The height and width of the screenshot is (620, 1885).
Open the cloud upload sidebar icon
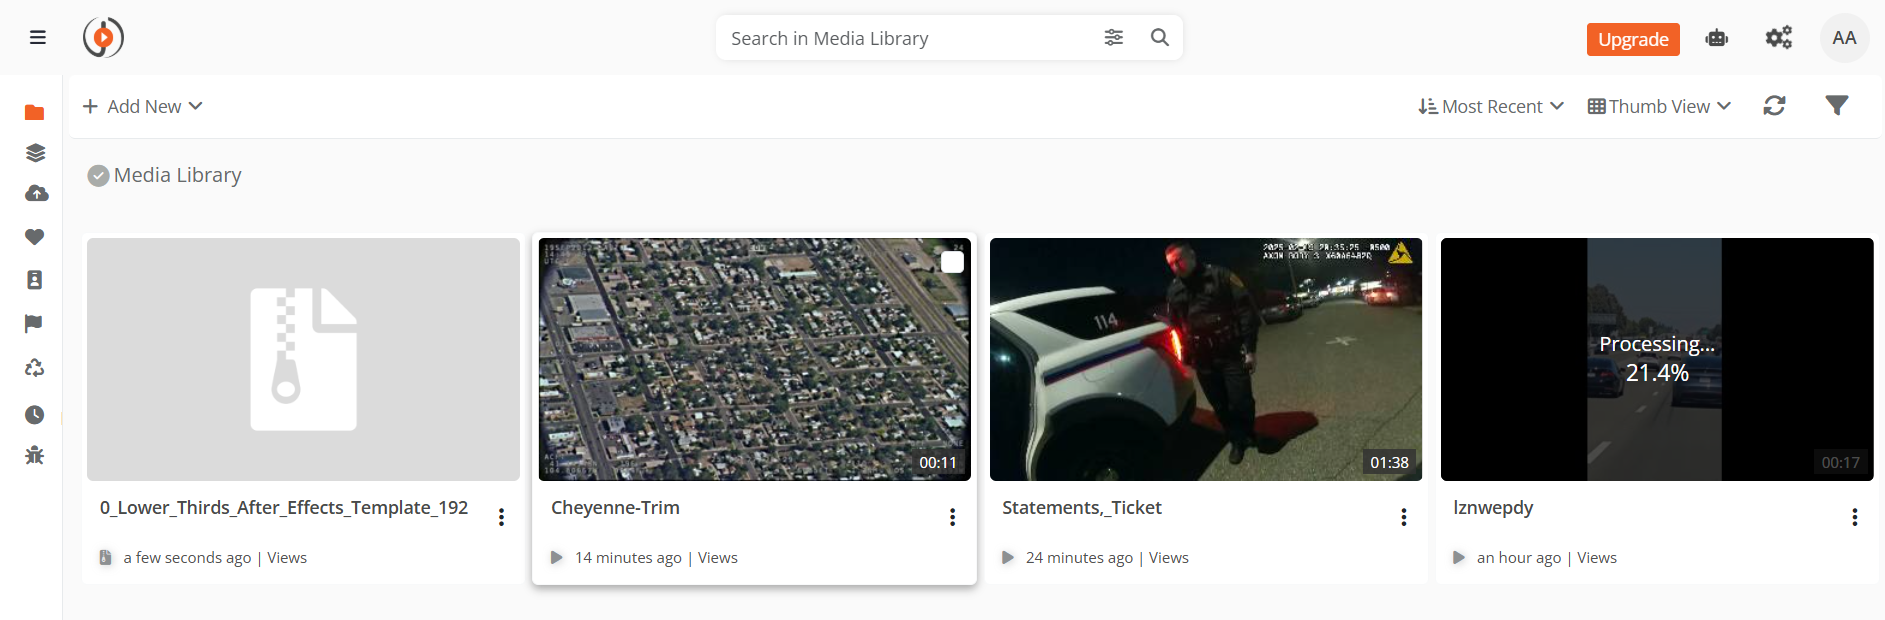coord(36,193)
